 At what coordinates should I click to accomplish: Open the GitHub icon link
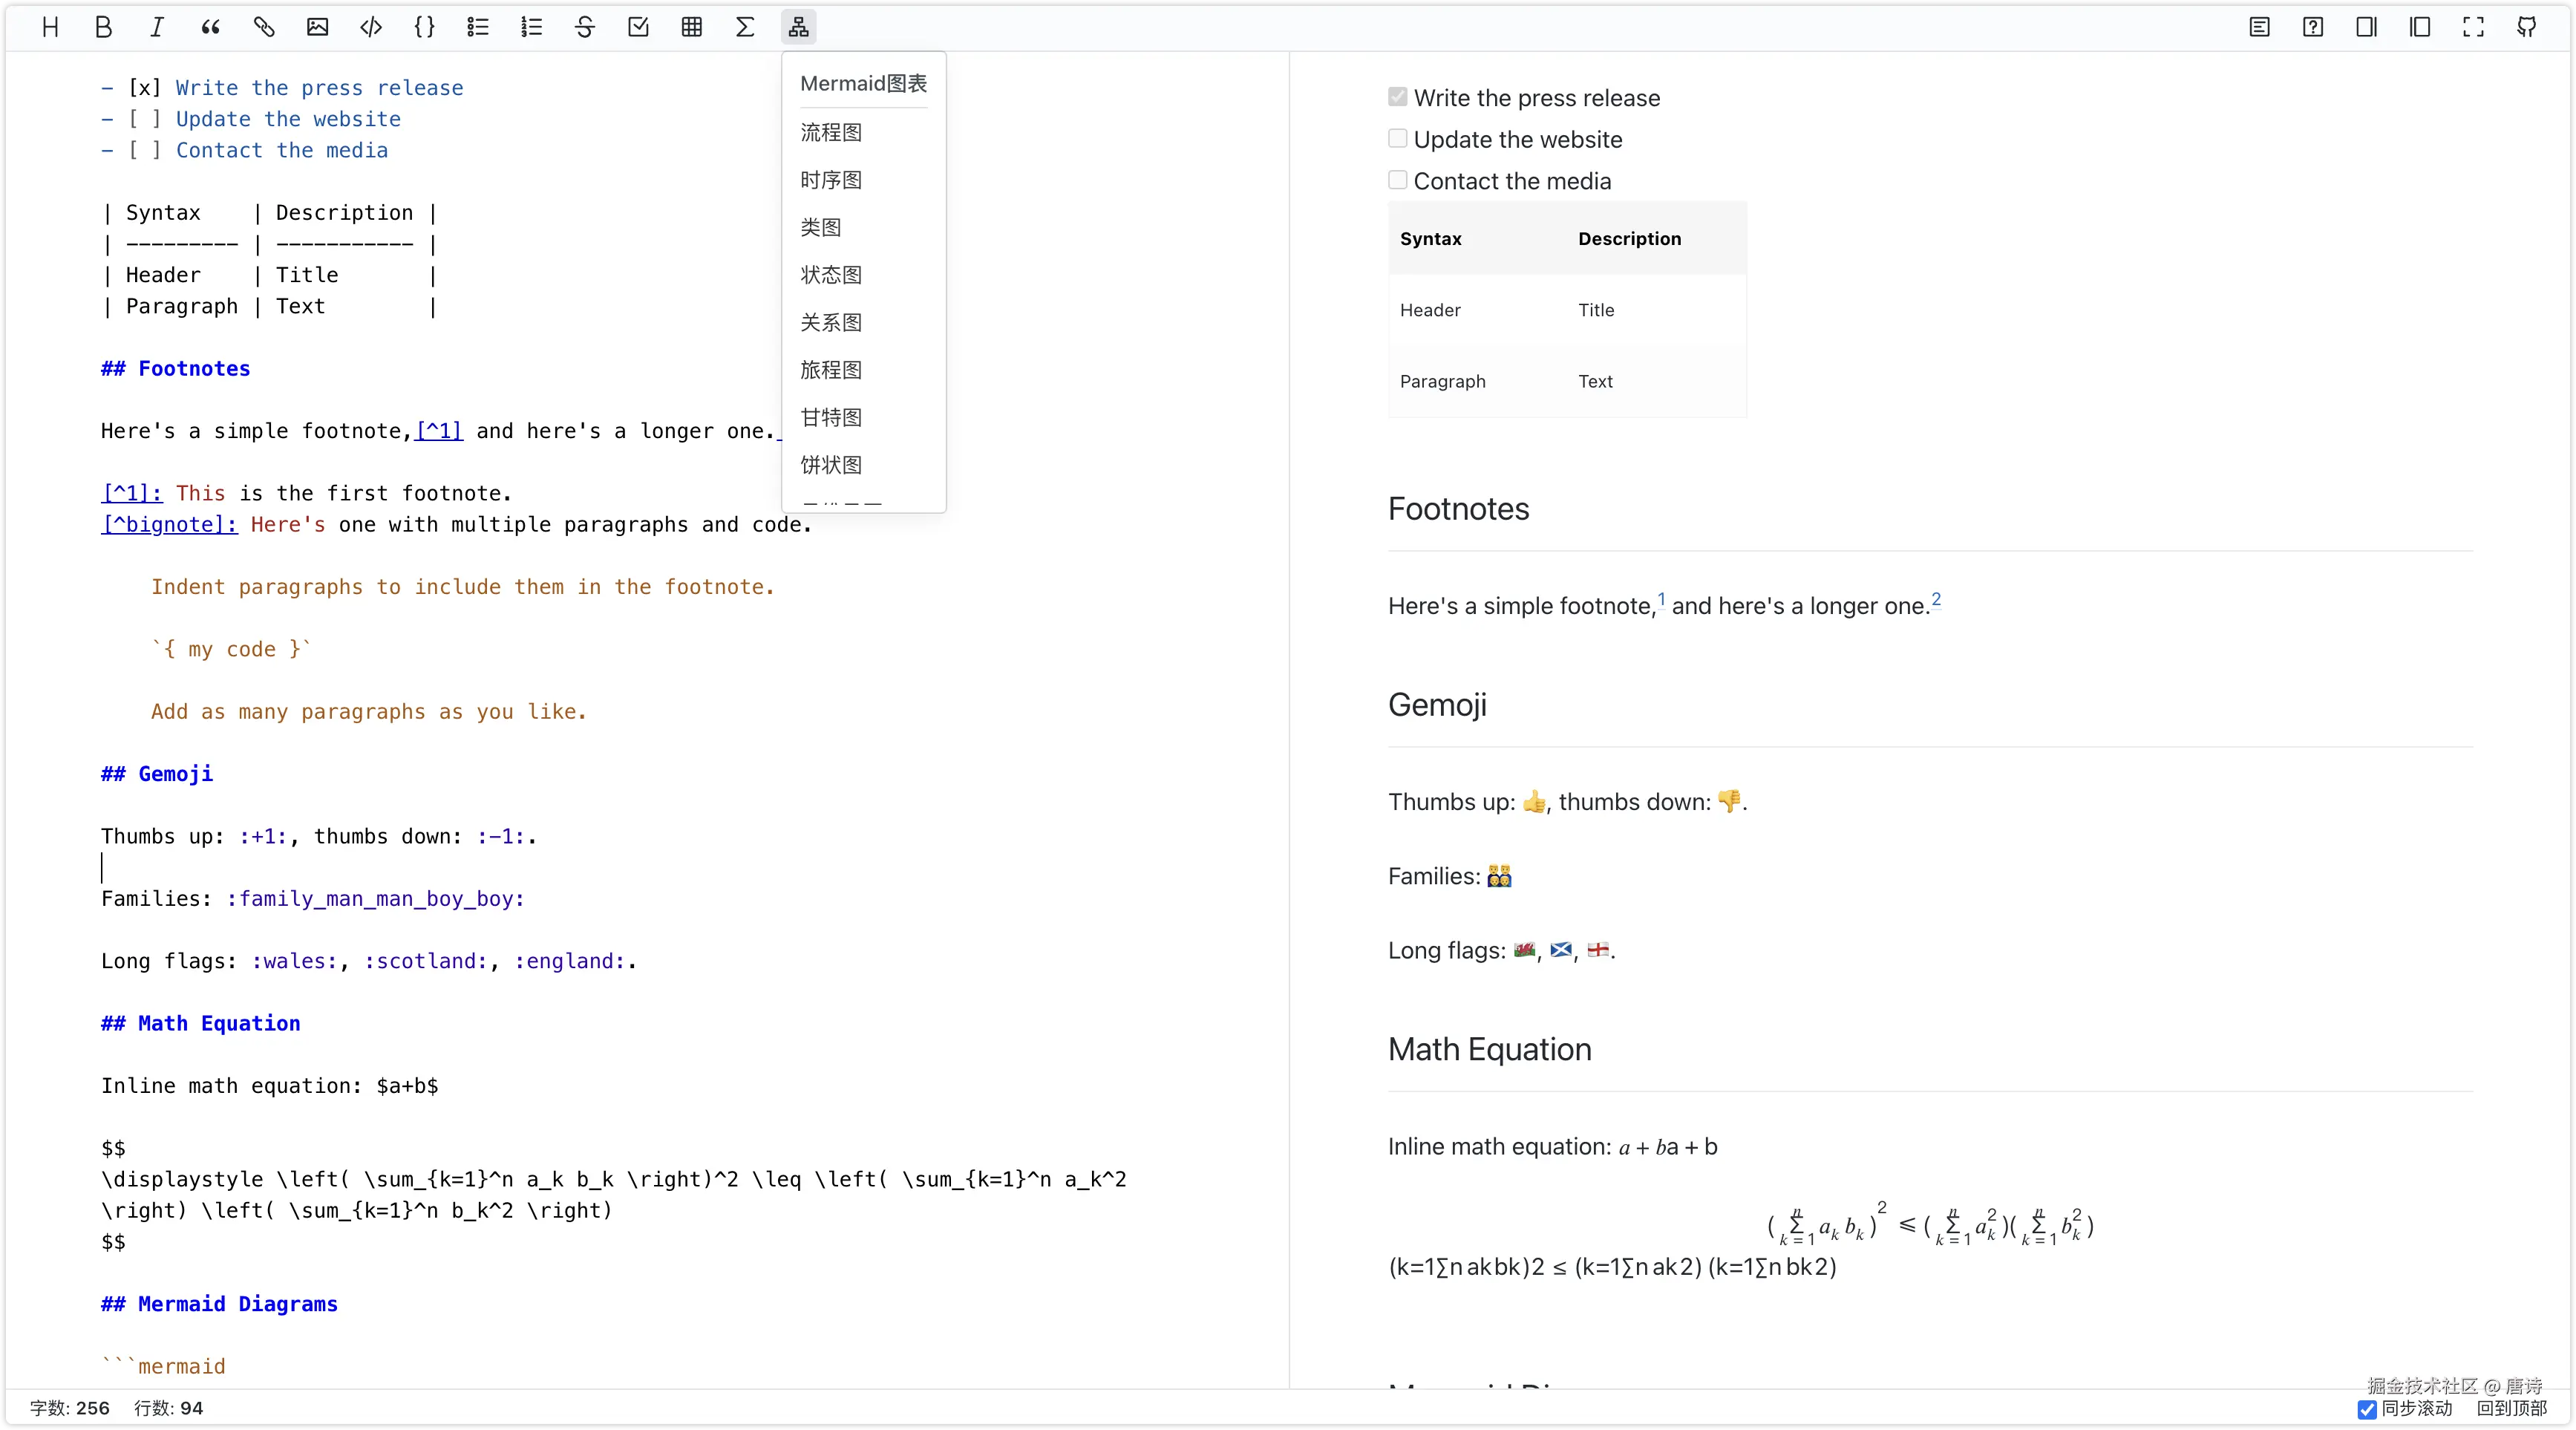tap(2527, 27)
